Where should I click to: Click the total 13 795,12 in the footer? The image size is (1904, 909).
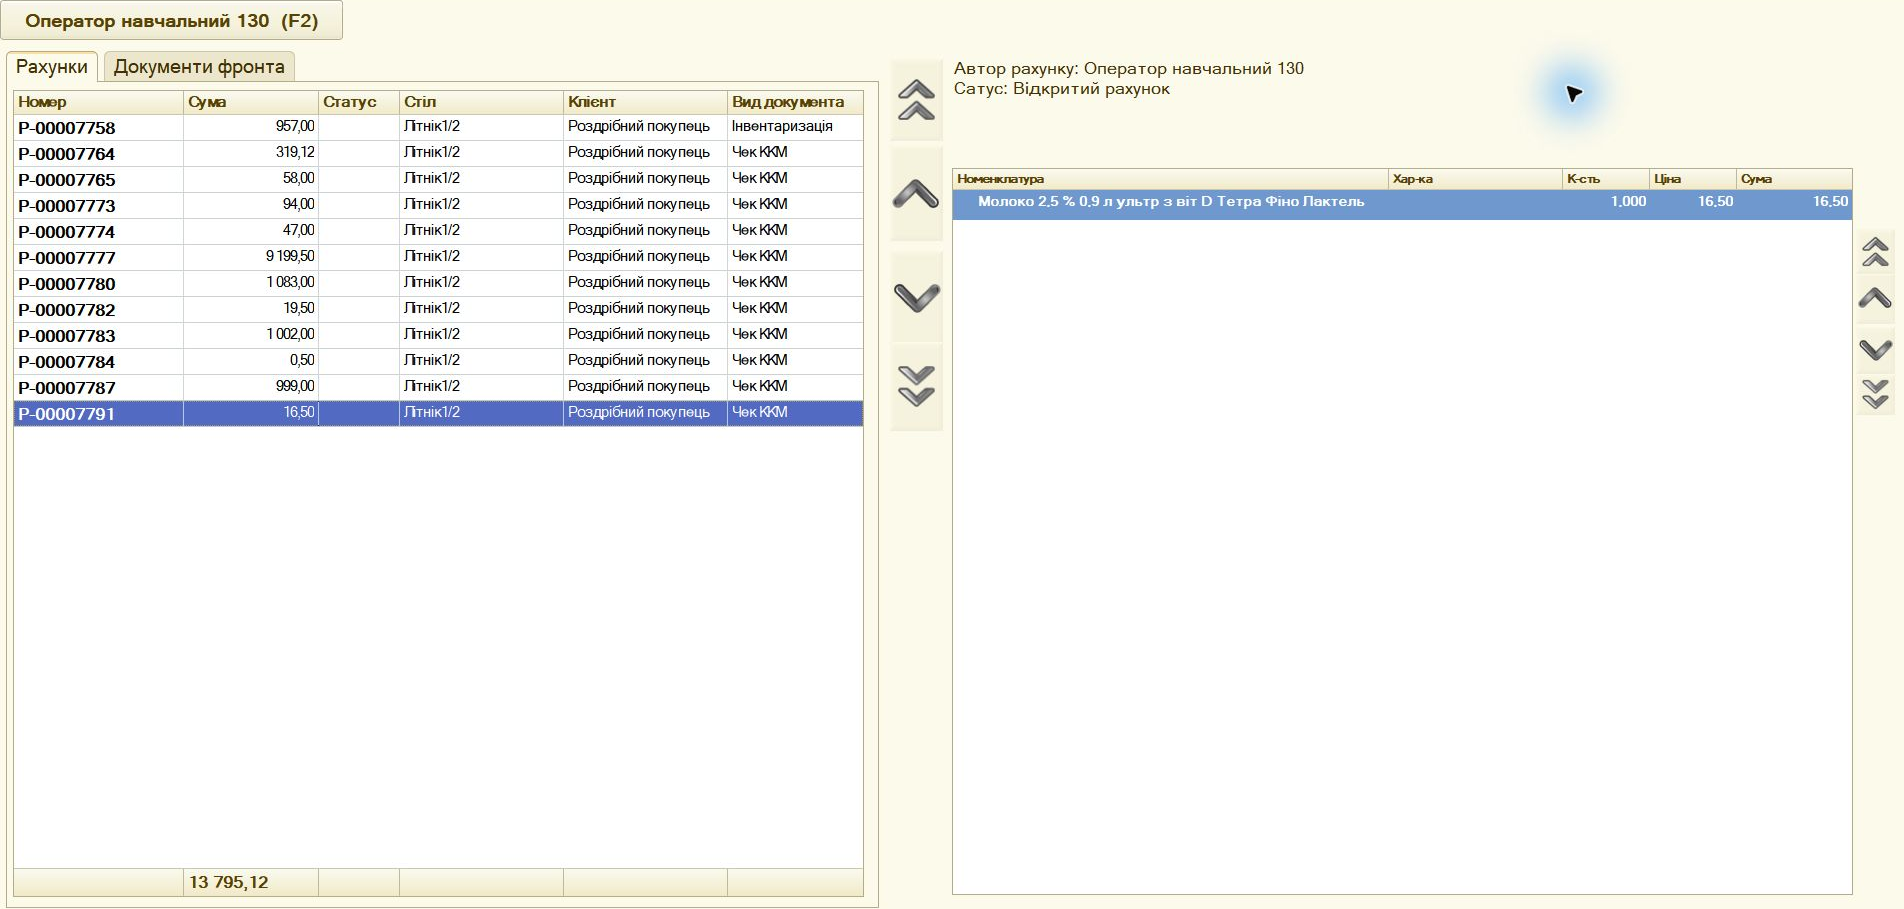point(229,882)
